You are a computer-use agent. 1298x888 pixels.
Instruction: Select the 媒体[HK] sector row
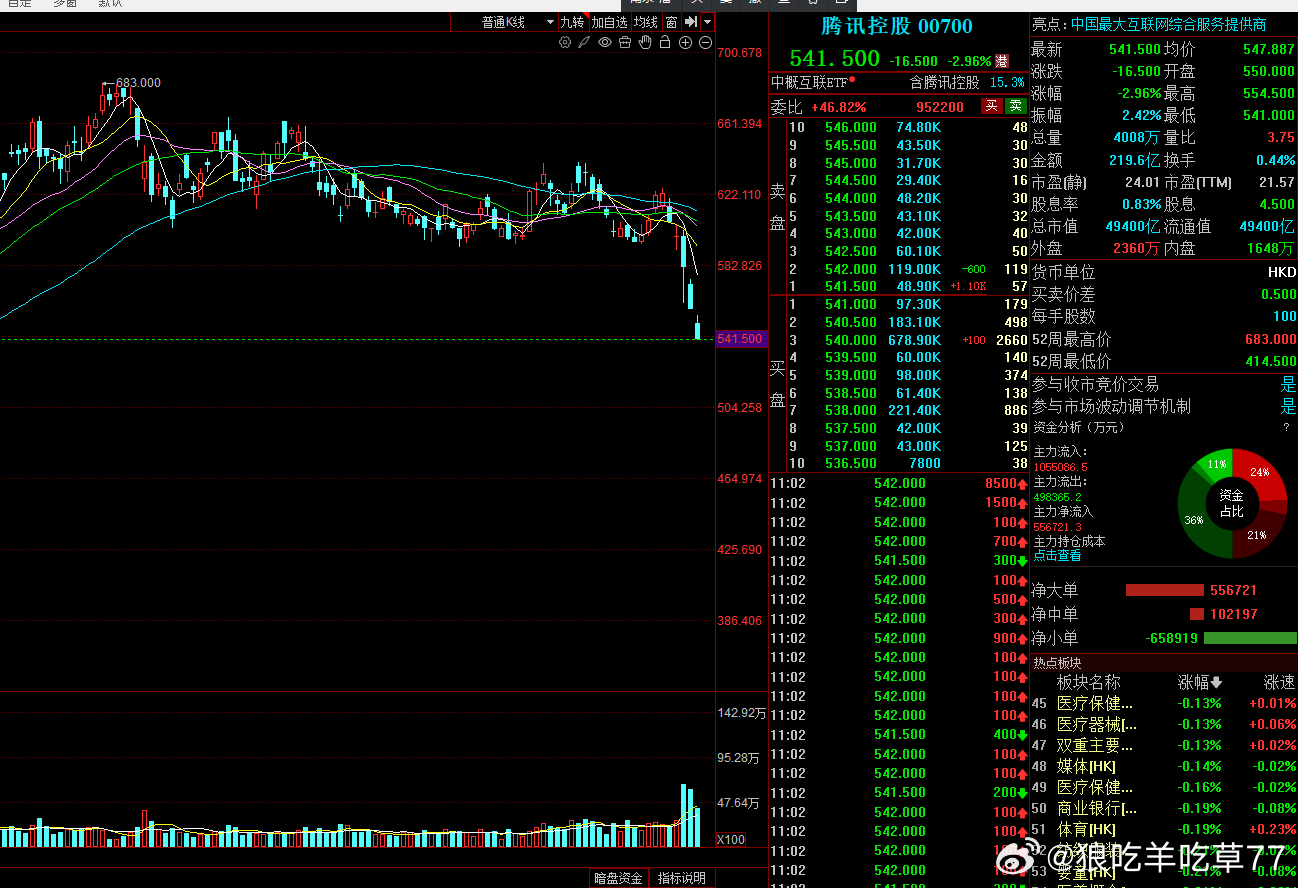coord(1164,766)
